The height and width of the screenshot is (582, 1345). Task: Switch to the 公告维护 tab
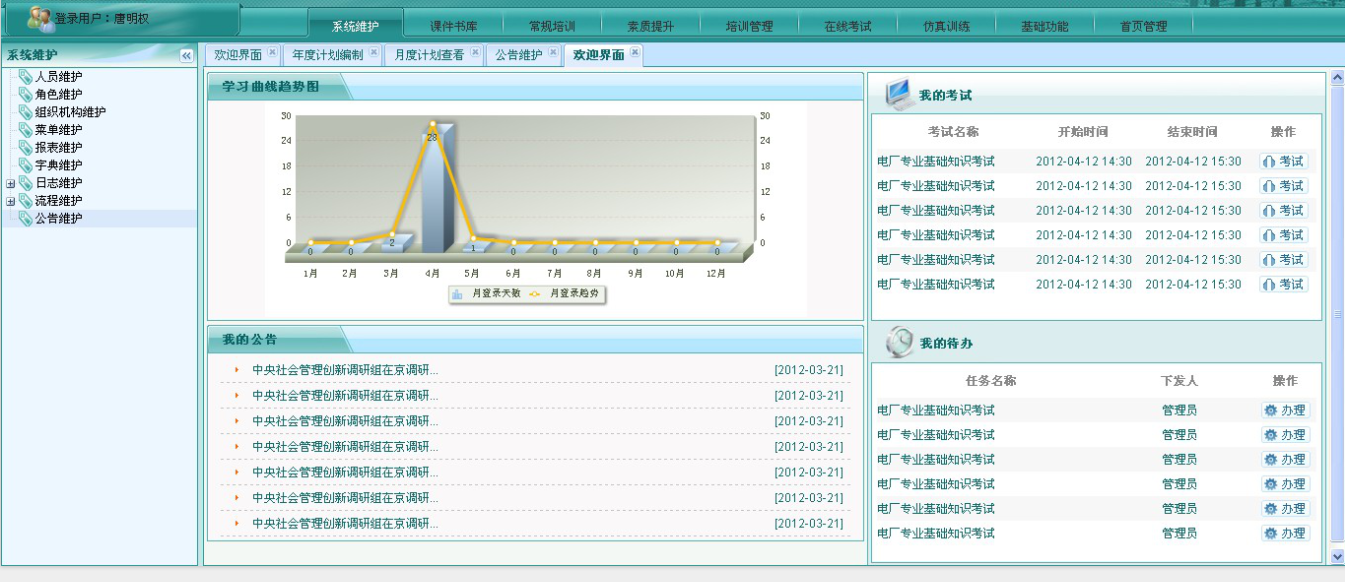pos(518,55)
